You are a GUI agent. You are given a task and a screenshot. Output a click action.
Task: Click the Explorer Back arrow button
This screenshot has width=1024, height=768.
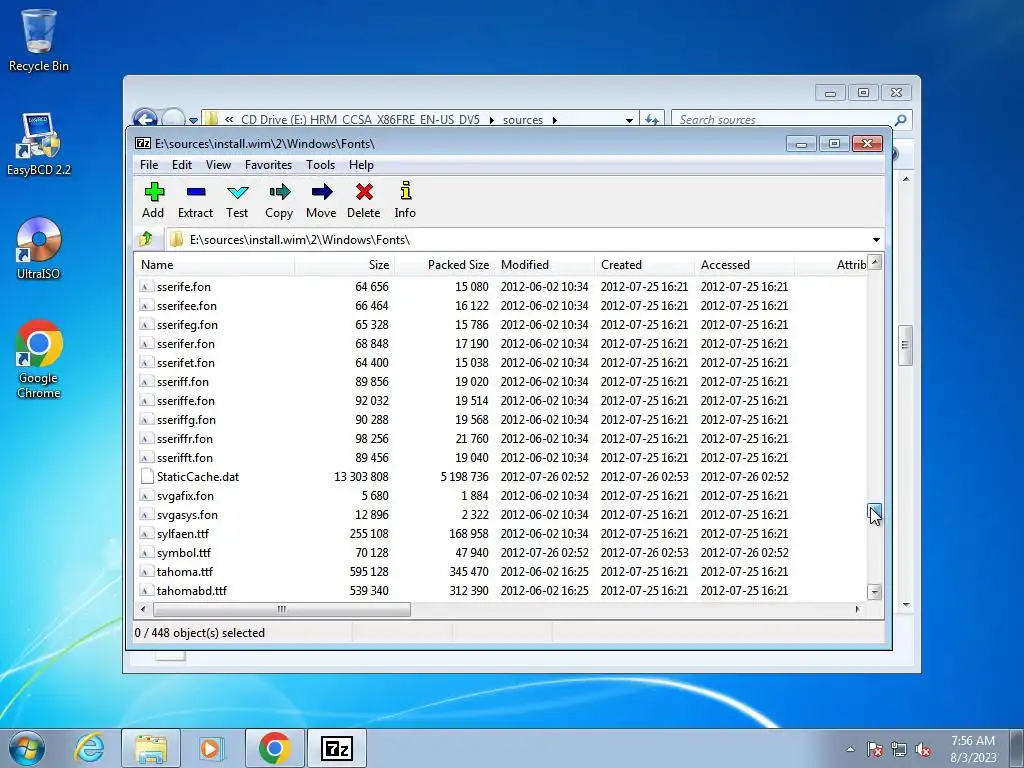pos(145,118)
